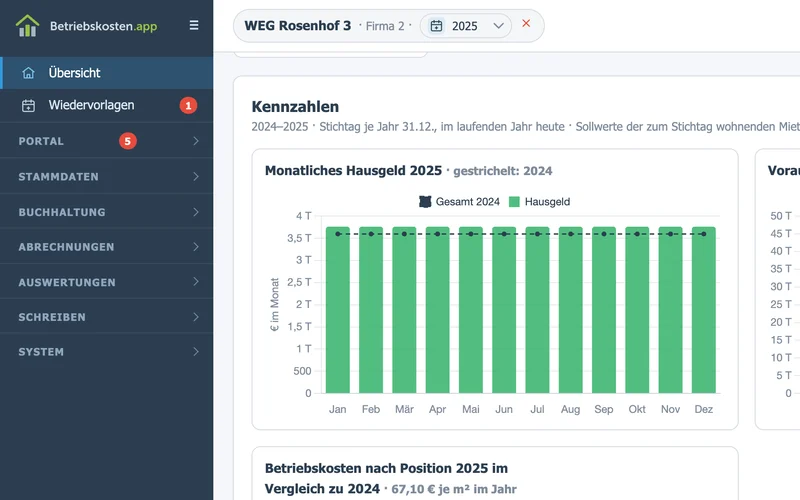This screenshot has height=500, width=800.
Task: Click the 'Aug' month label
Action: pyautogui.click(x=570, y=409)
